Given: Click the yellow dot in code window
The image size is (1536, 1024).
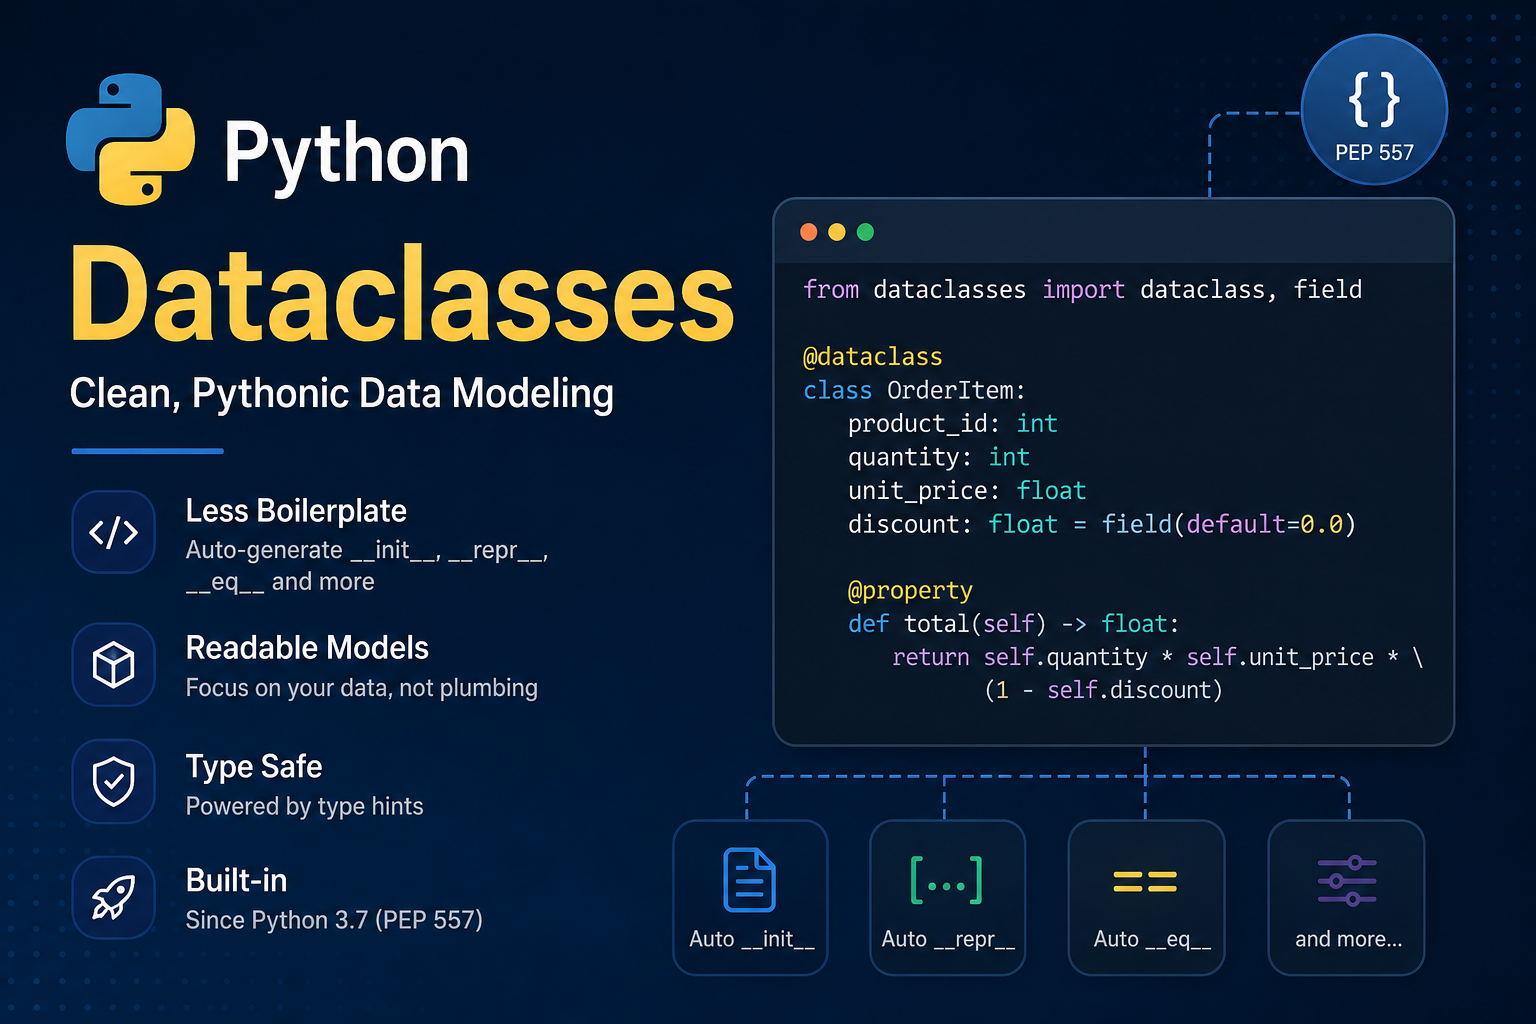Looking at the screenshot, I should 837,232.
